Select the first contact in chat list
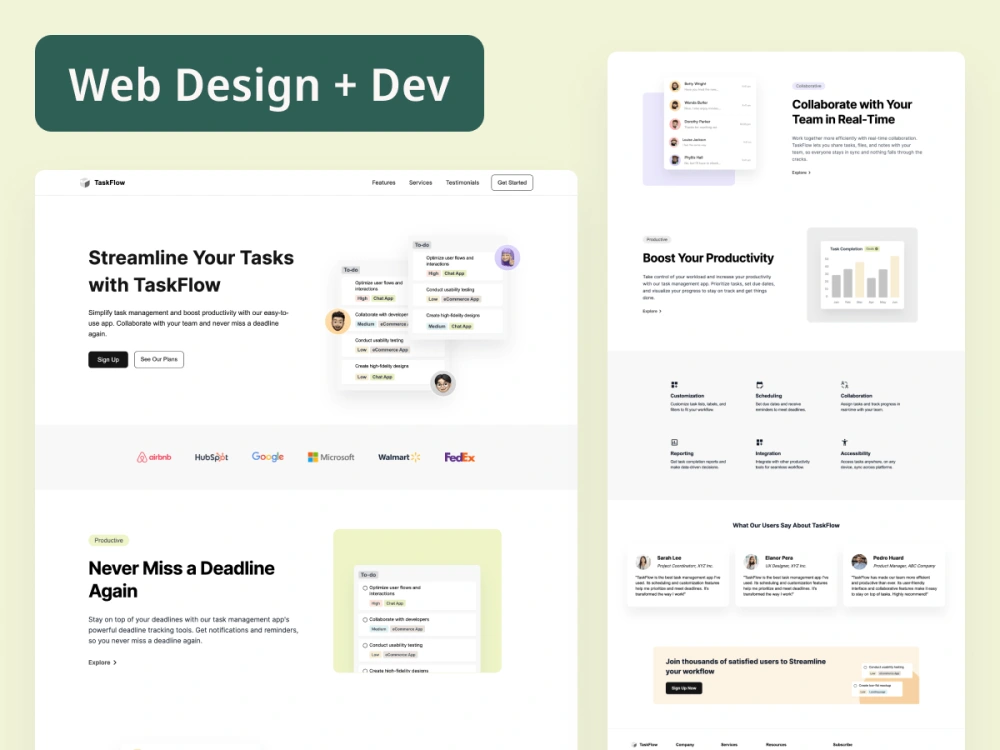The width and height of the screenshot is (1000, 750). click(710, 85)
